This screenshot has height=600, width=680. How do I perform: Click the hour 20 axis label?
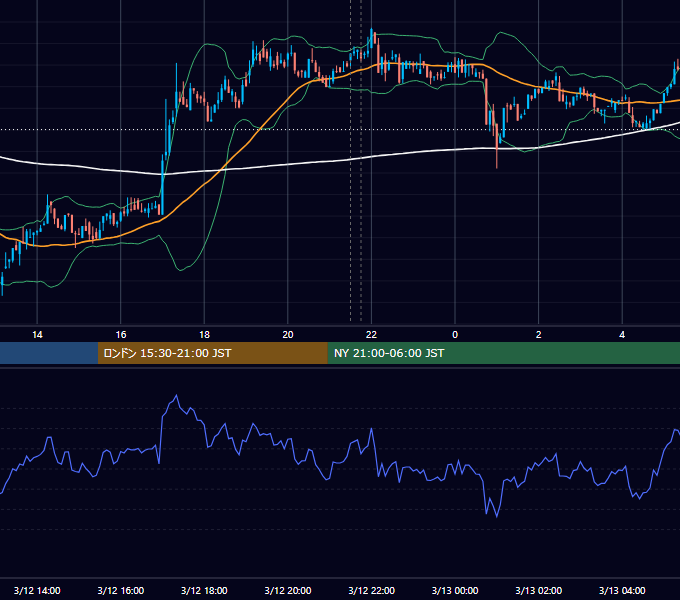tap(288, 335)
